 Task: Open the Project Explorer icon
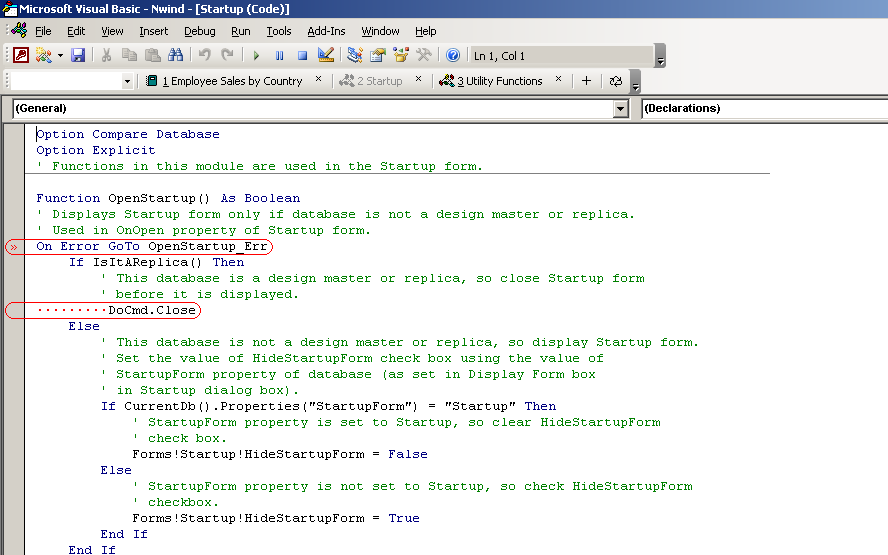click(x=355, y=55)
